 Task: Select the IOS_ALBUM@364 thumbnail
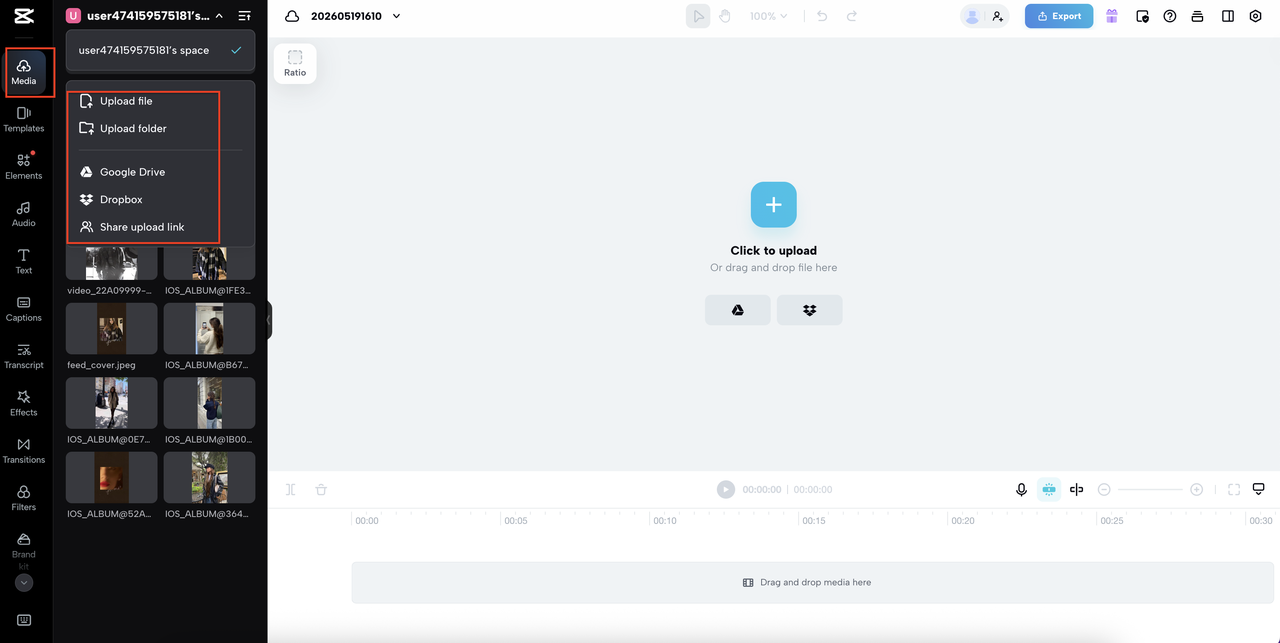coord(210,477)
